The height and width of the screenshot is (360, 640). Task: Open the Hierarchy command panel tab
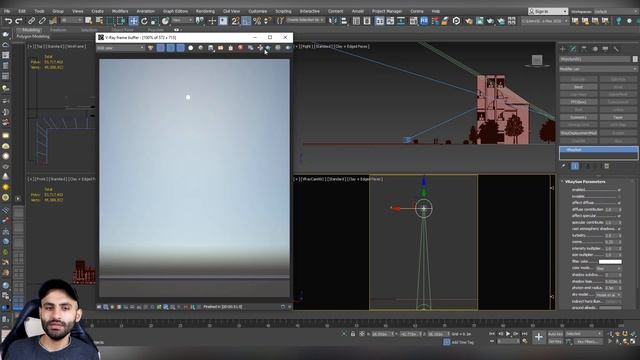click(584, 49)
